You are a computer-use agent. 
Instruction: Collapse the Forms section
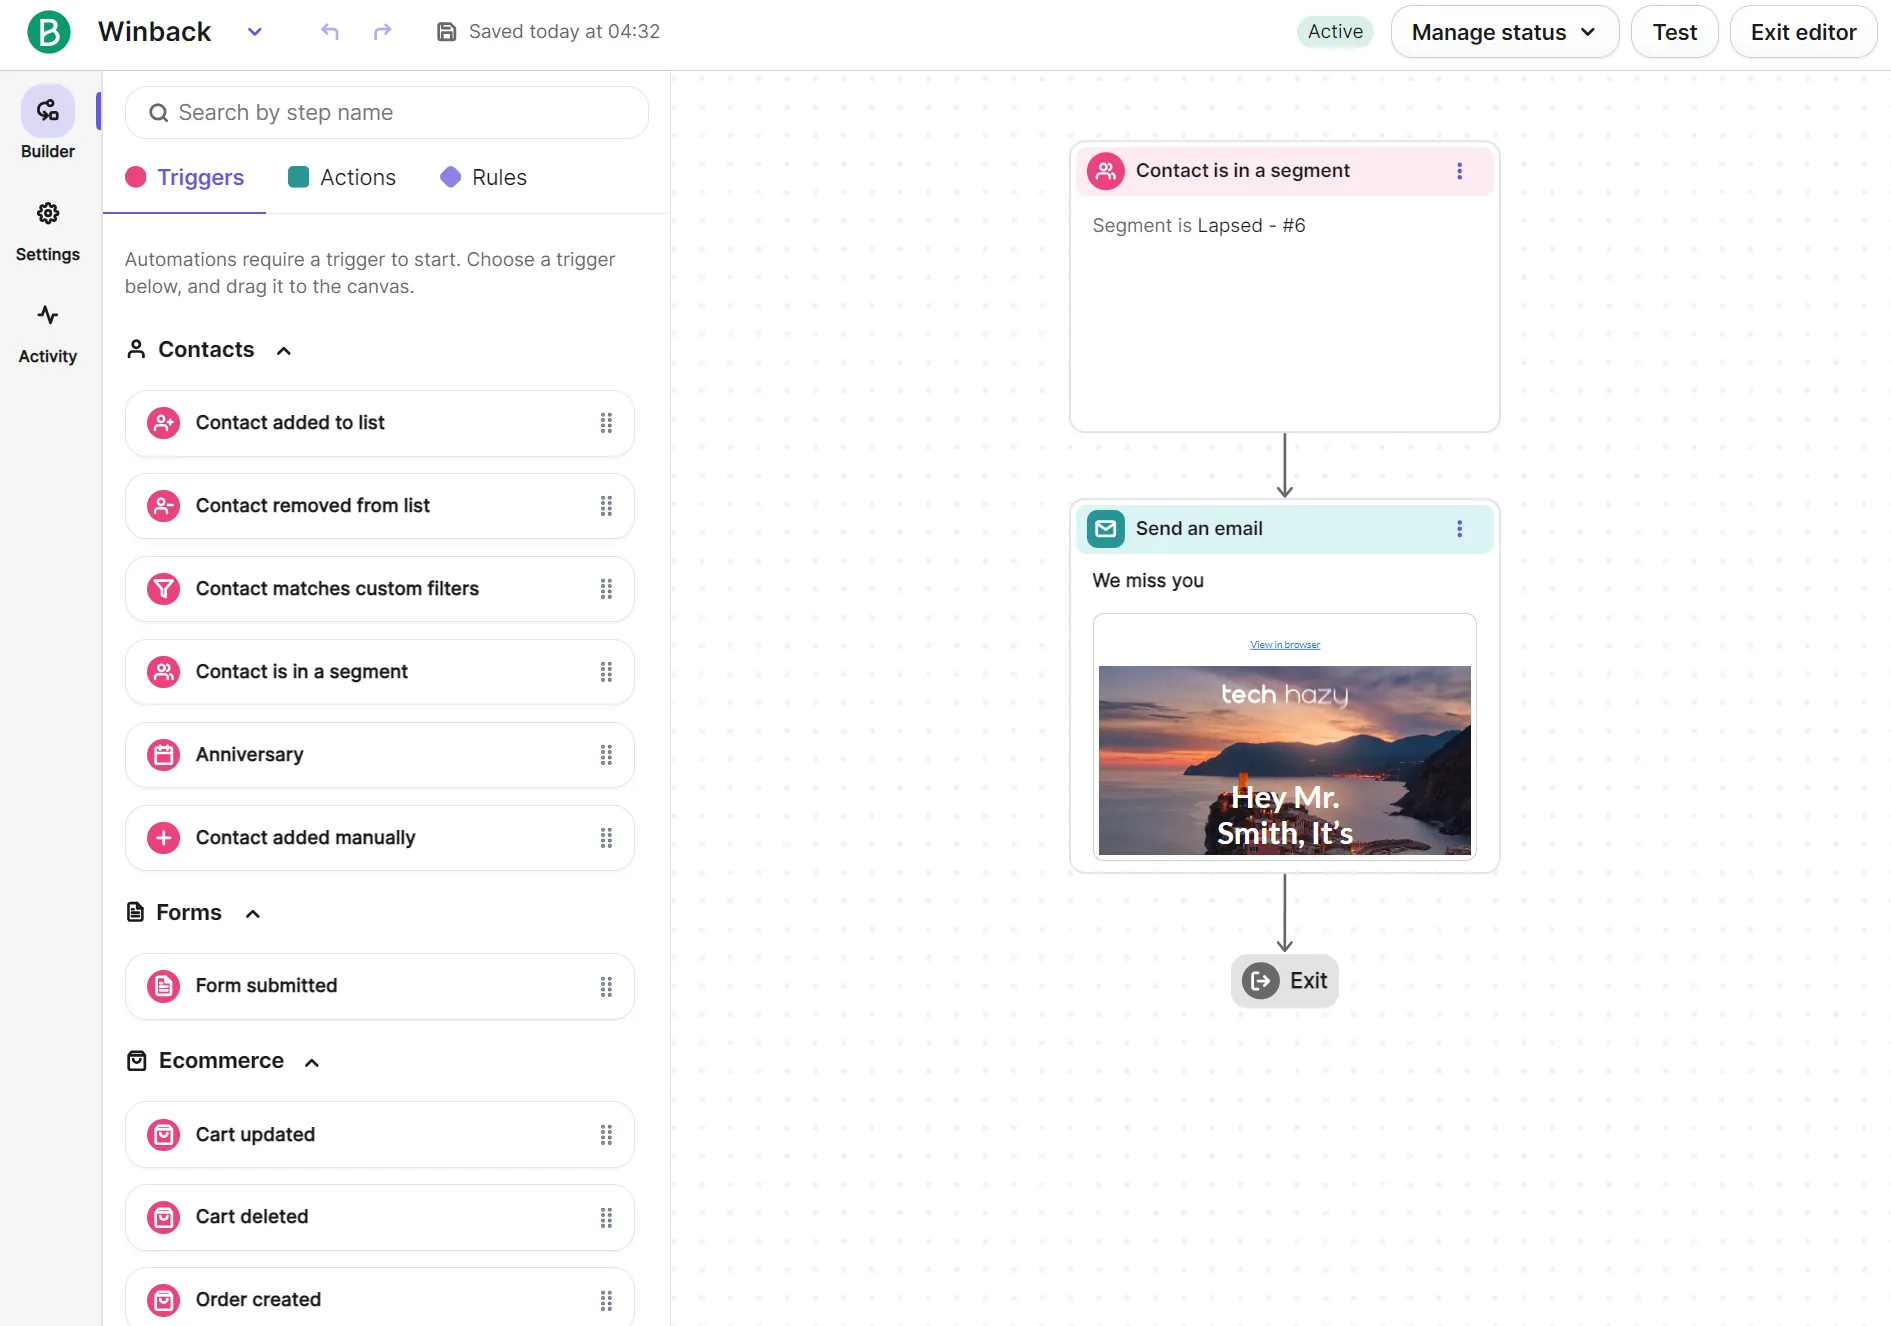[x=253, y=914]
